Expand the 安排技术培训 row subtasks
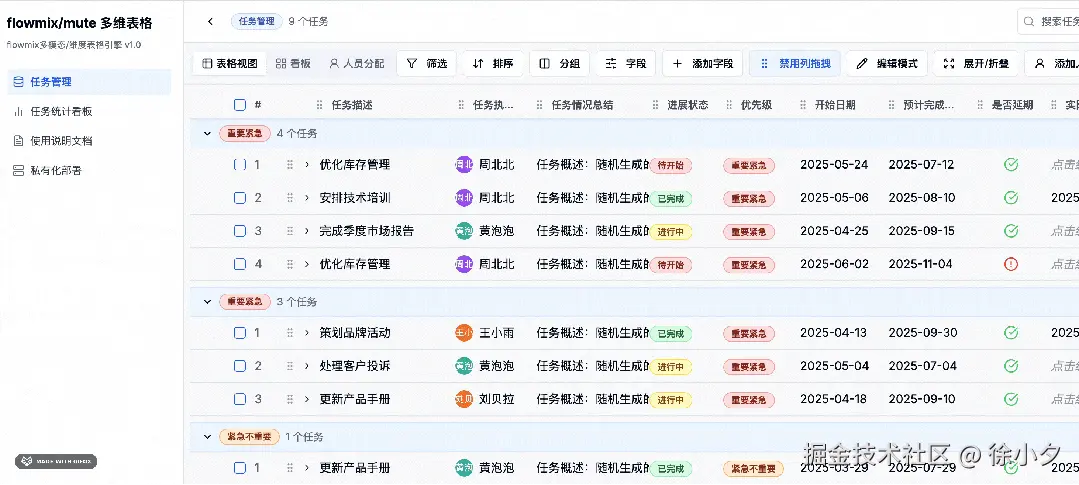This screenshot has width=1079, height=485. pyautogui.click(x=307, y=198)
